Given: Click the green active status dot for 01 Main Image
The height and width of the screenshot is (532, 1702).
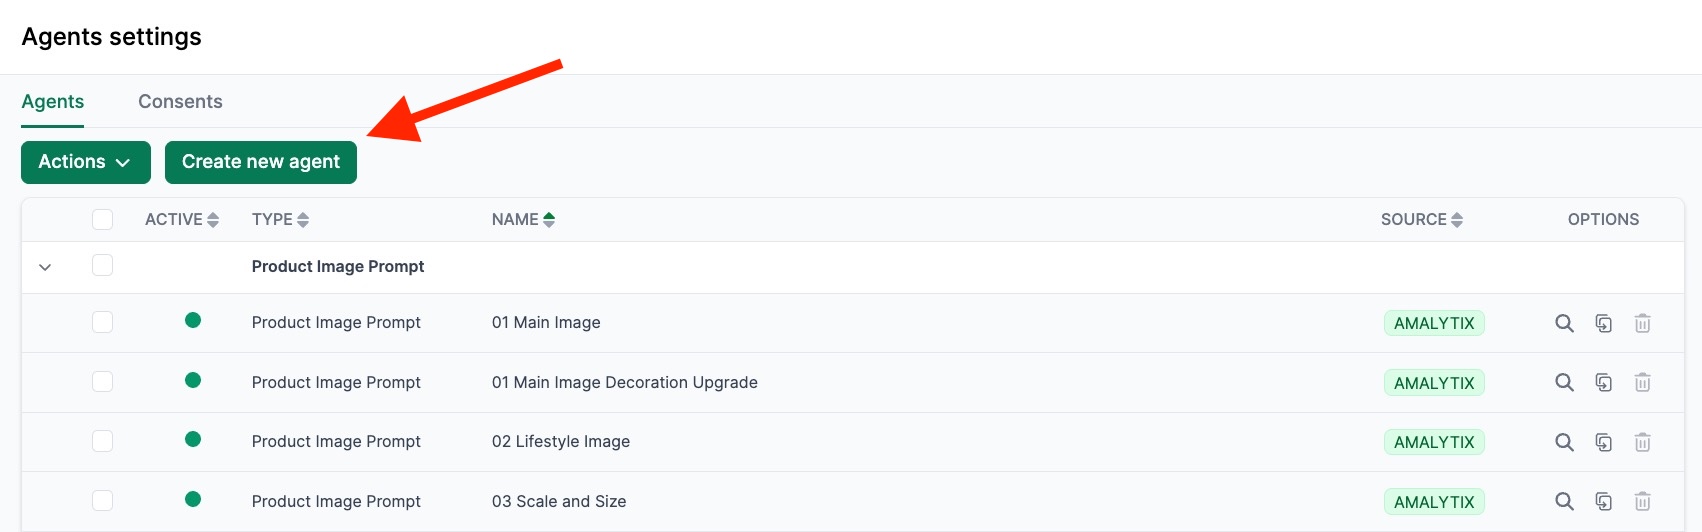Looking at the screenshot, I should coord(193,320).
